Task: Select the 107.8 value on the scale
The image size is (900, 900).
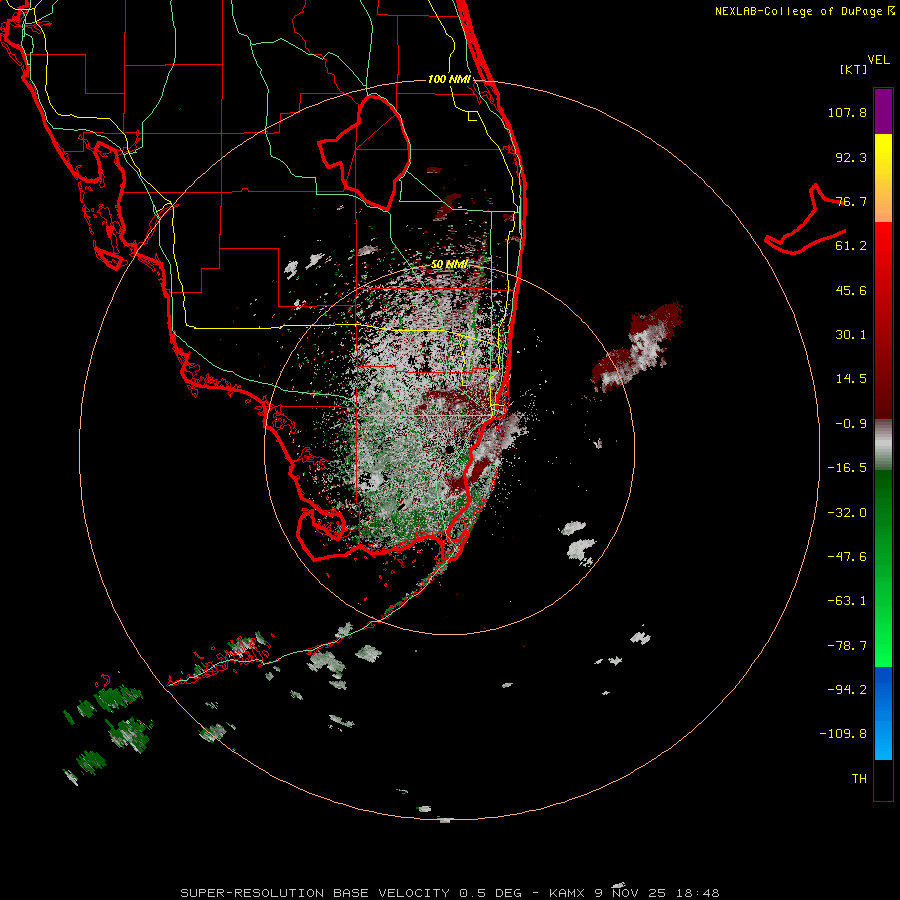Action: point(847,112)
